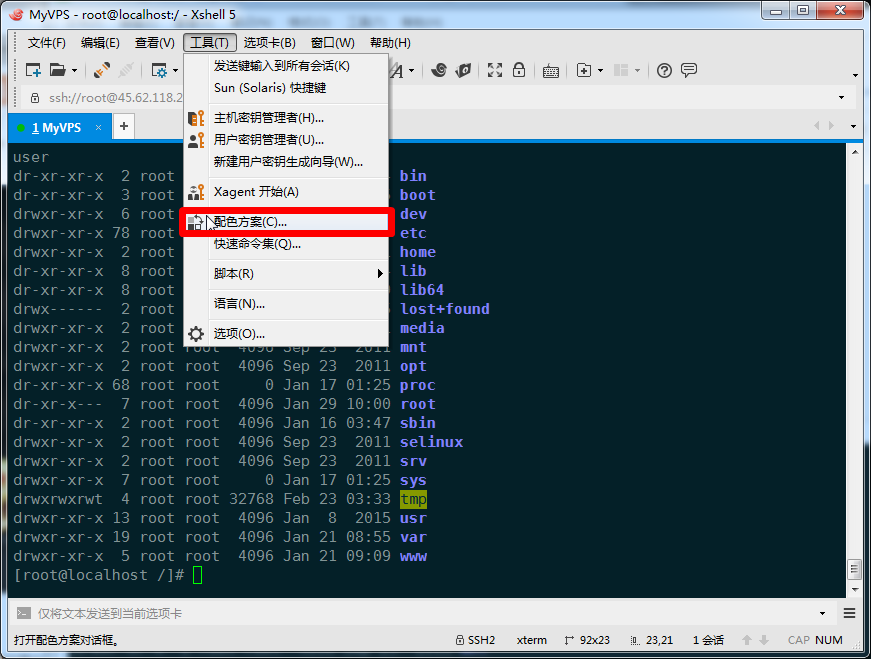This screenshot has height=659, width=871.
Task: Open the virtual keyboard icon
Action: pyautogui.click(x=550, y=71)
